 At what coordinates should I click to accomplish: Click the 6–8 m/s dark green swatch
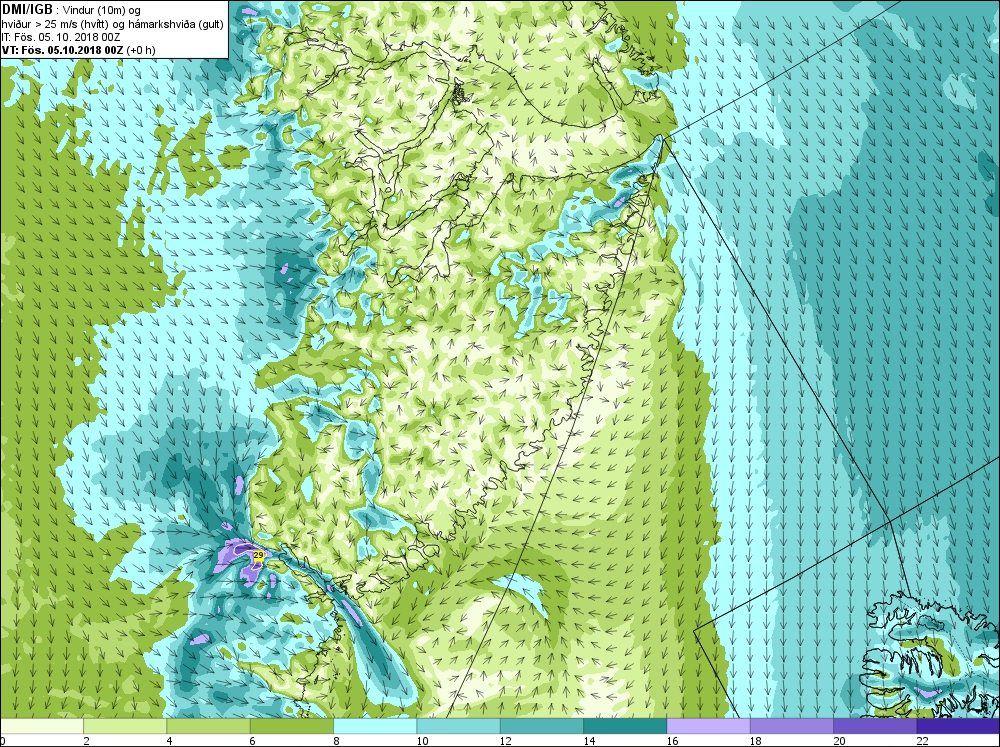pos(291,726)
